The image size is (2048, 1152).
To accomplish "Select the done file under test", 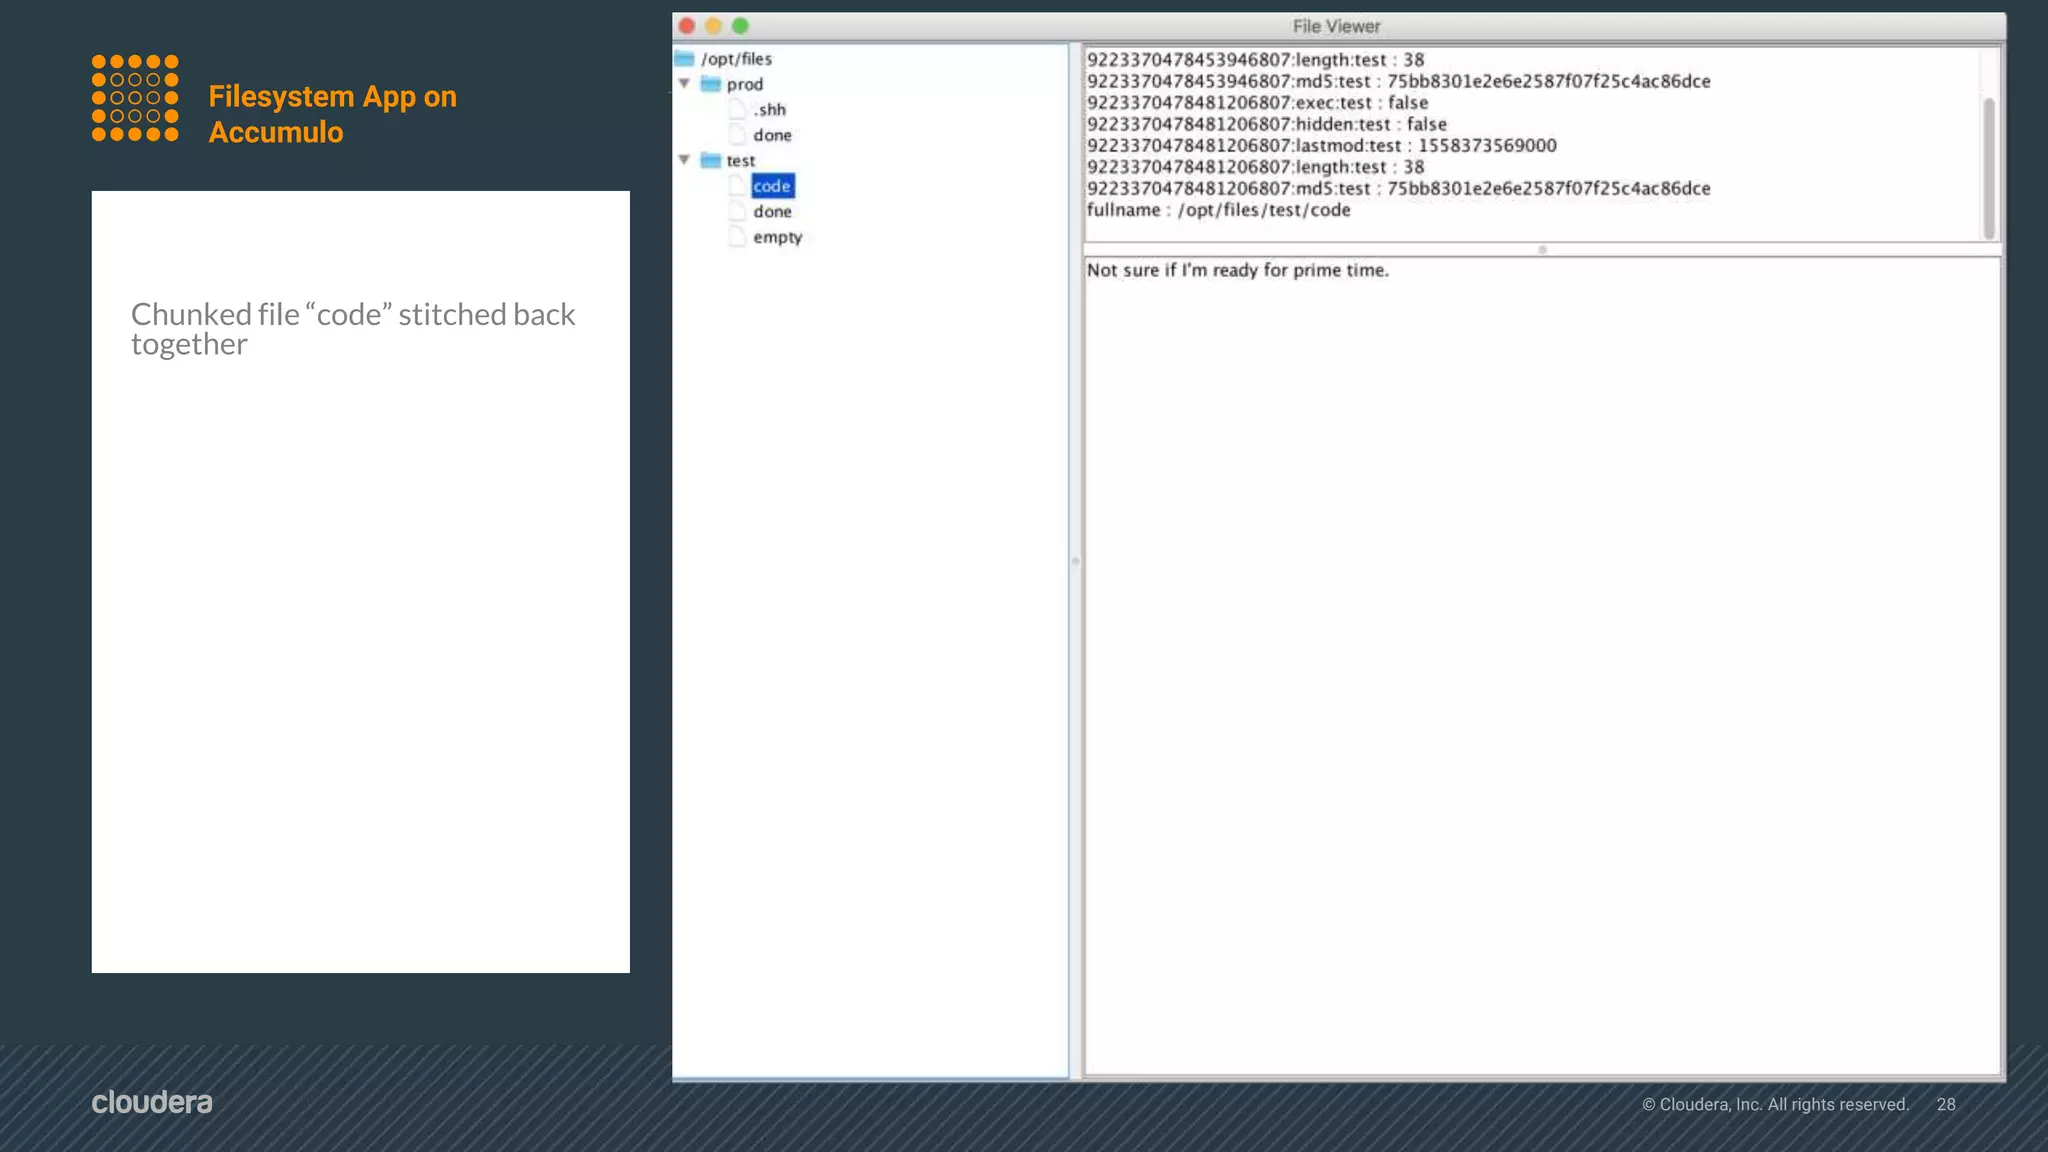I will (x=773, y=211).
